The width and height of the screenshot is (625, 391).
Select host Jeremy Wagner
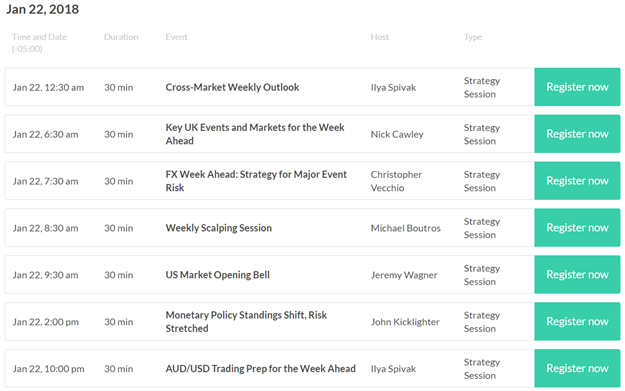pyautogui.click(x=404, y=275)
